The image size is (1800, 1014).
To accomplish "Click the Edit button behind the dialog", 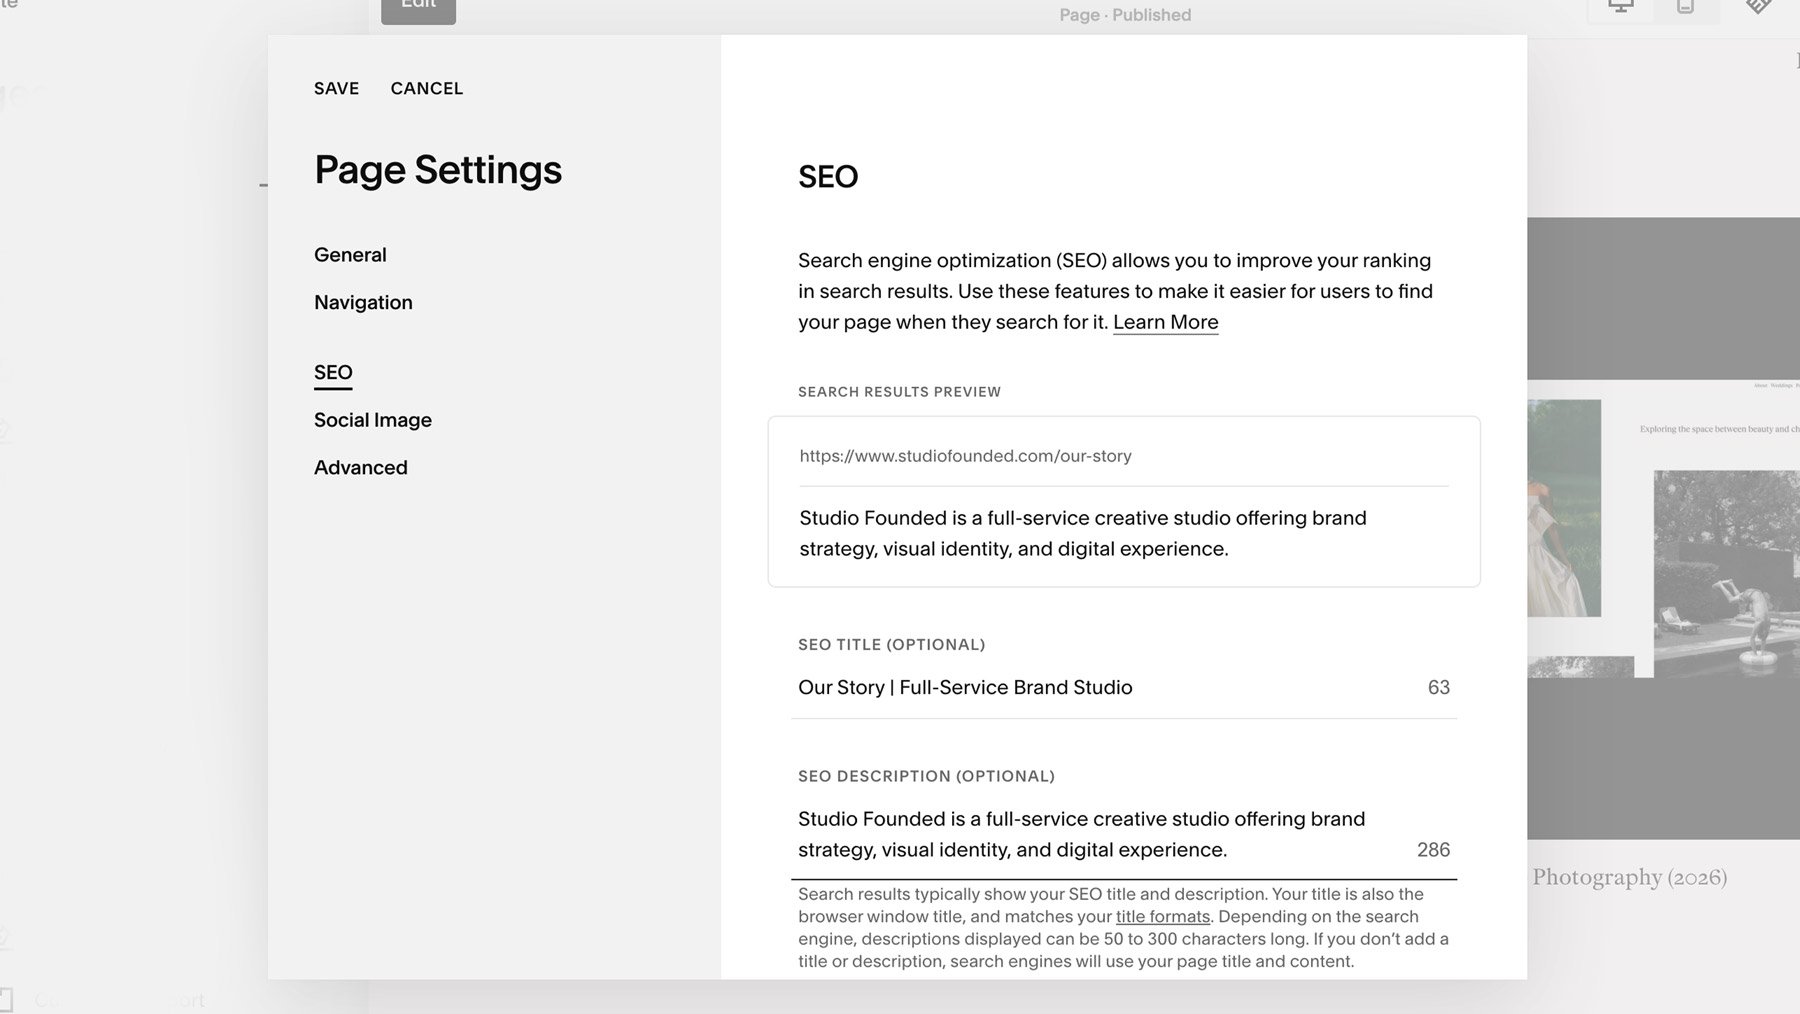I will click(418, 8).
